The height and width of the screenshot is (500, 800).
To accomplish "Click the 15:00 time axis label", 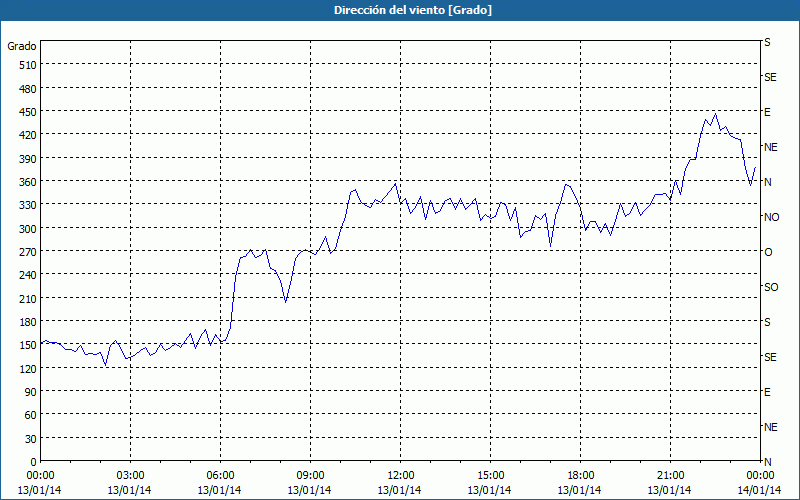I will click(490, 476).
